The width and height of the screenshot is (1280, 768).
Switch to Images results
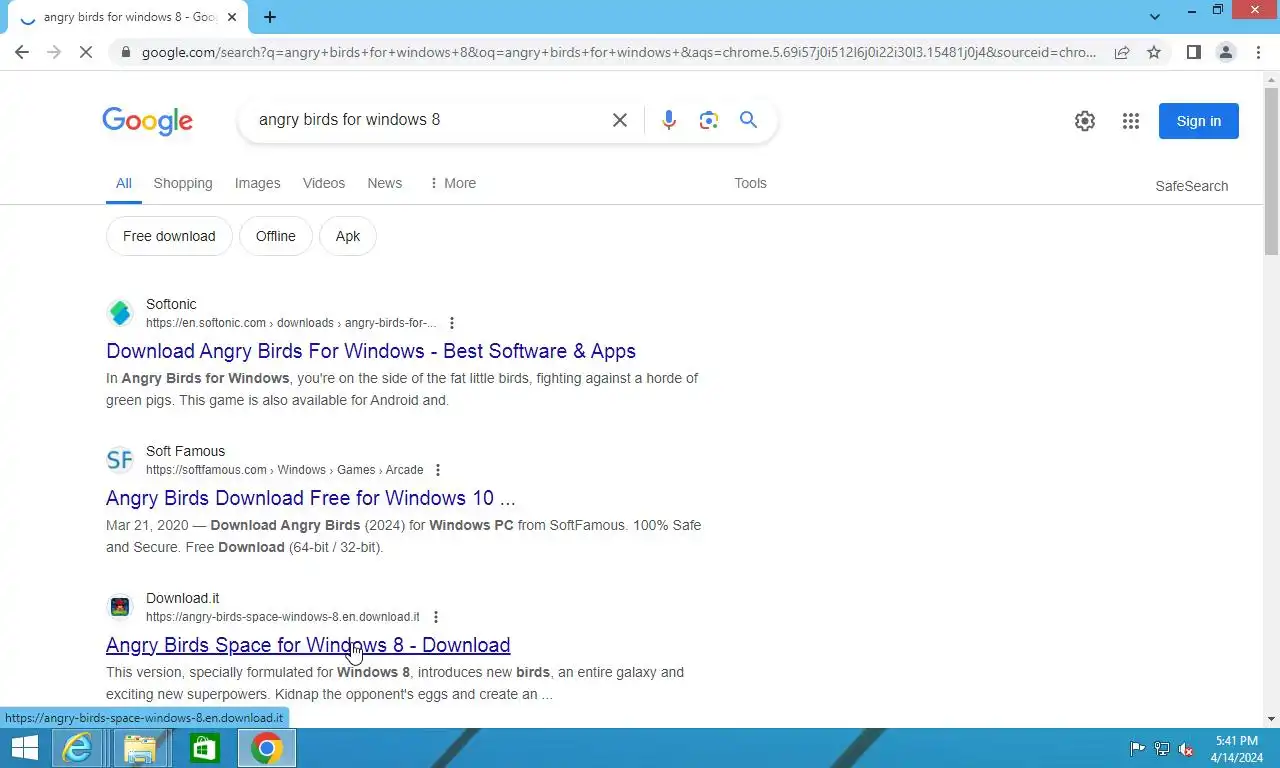point(257,183)
